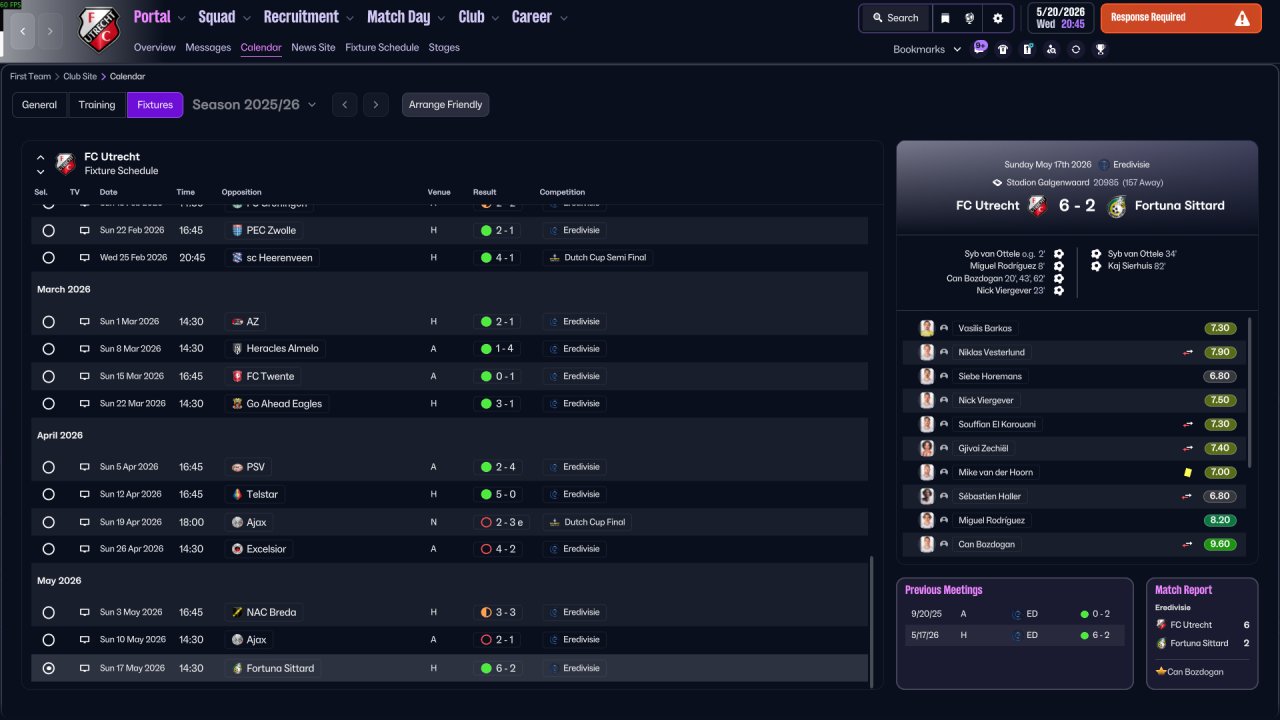Click the Arrange Friendly button

[x=446, y=105]
